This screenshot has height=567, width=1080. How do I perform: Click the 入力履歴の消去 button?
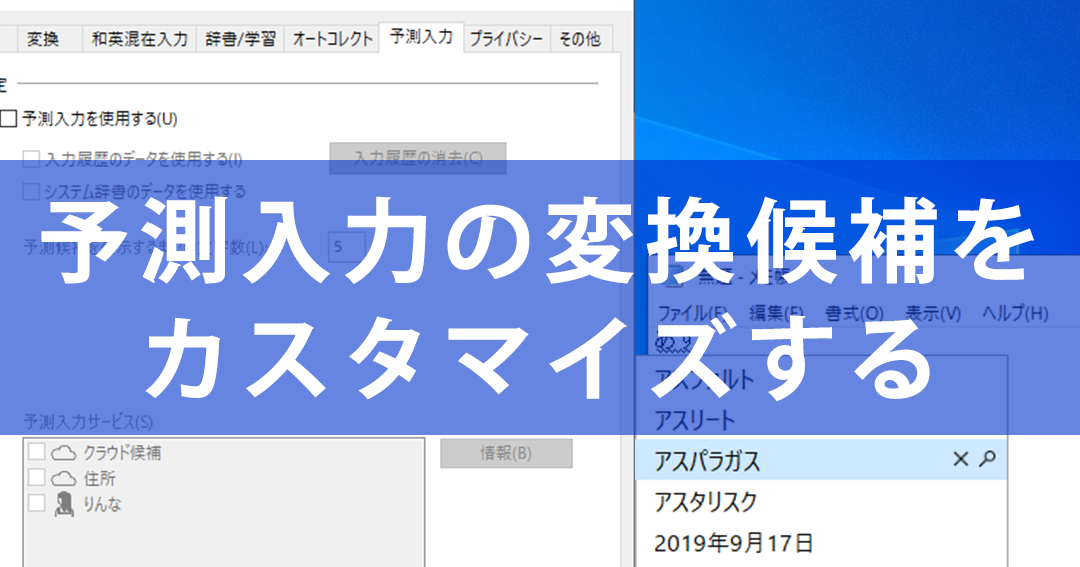[418, 158]
